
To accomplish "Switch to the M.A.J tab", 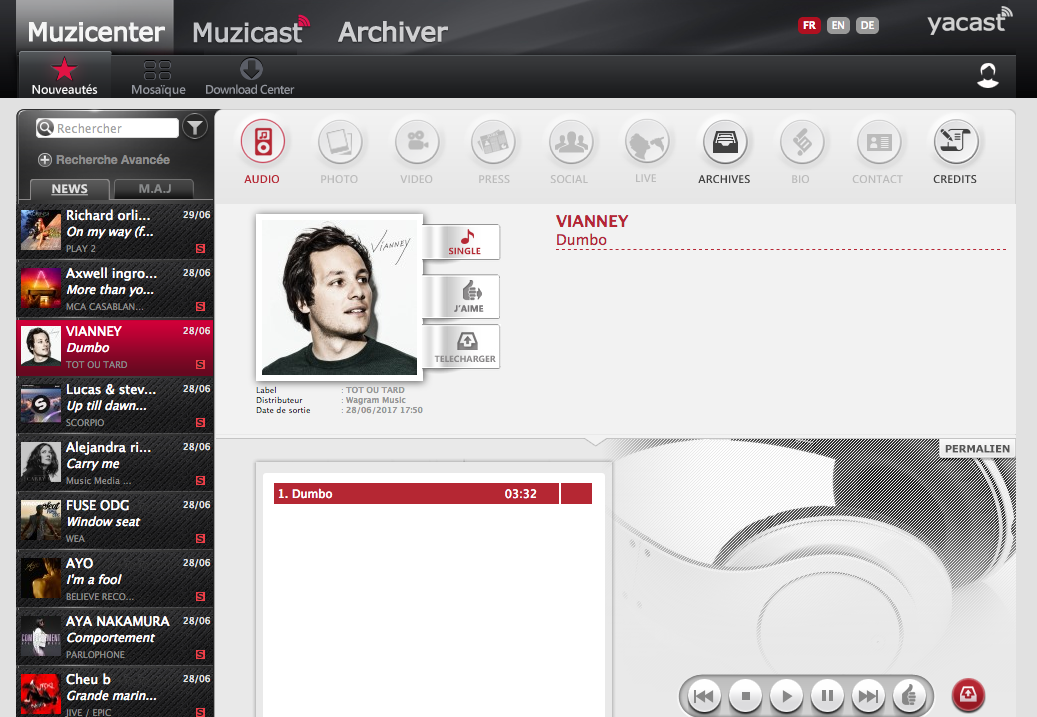I will coord(154,189).
